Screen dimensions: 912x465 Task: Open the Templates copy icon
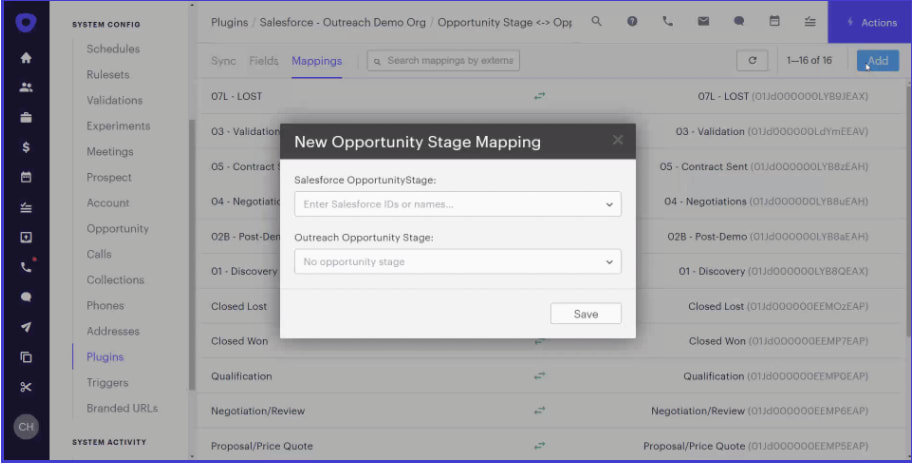click(x=26, y=357)
